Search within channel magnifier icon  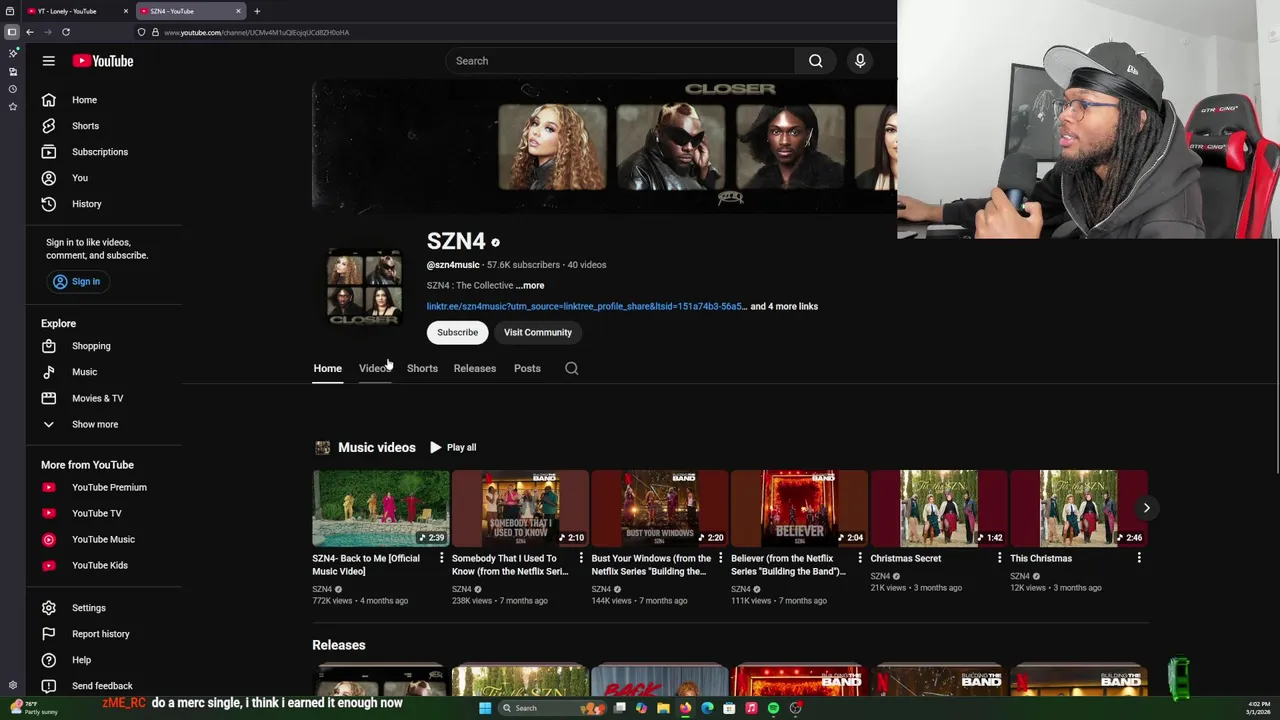click(572, 368)
